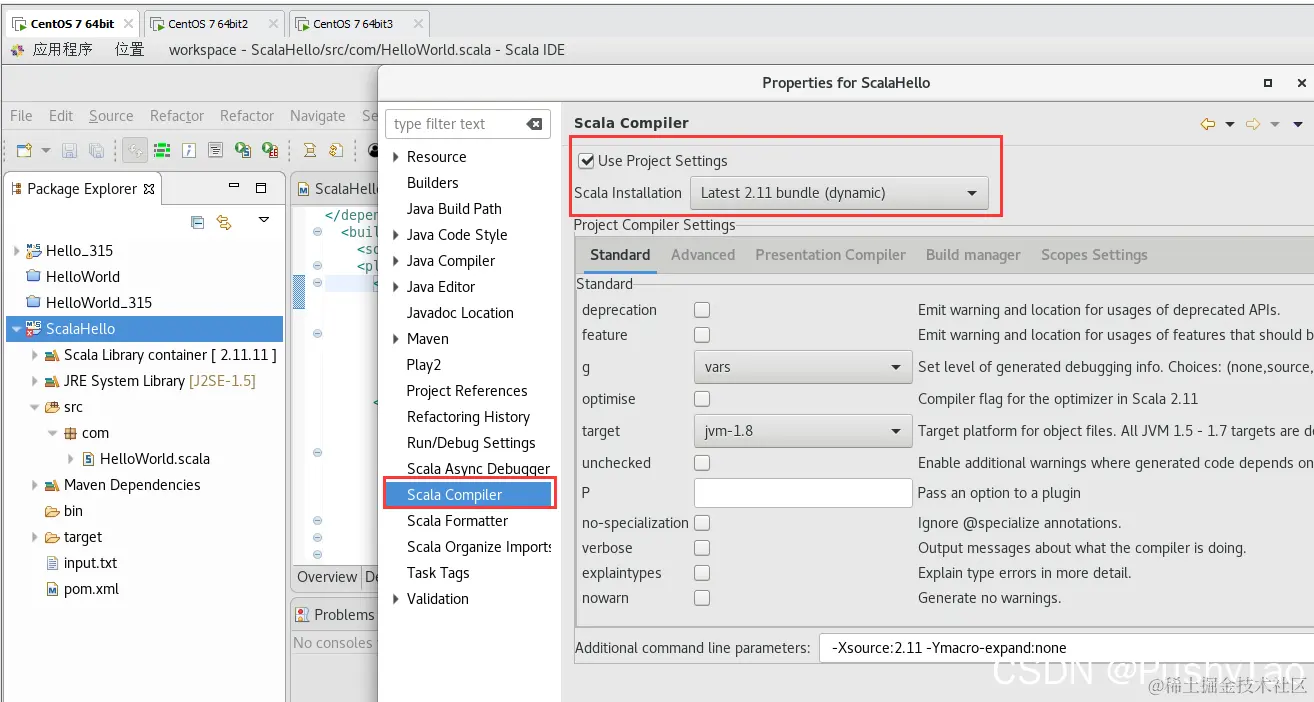This screenshot has width=1314, height=702.
Task: Open the Scala Installation dropdown
Action: (x=838, y=193)
